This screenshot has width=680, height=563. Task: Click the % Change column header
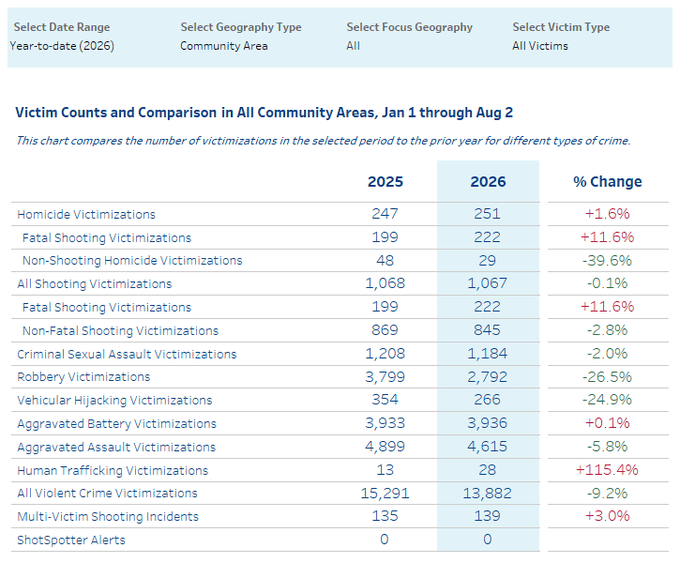pos(607,181)
